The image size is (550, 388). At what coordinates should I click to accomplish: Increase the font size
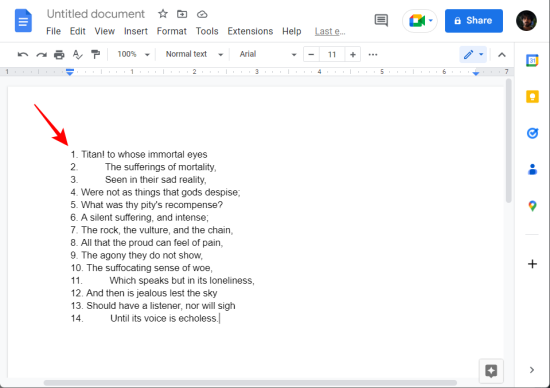(x=353, y=54)
